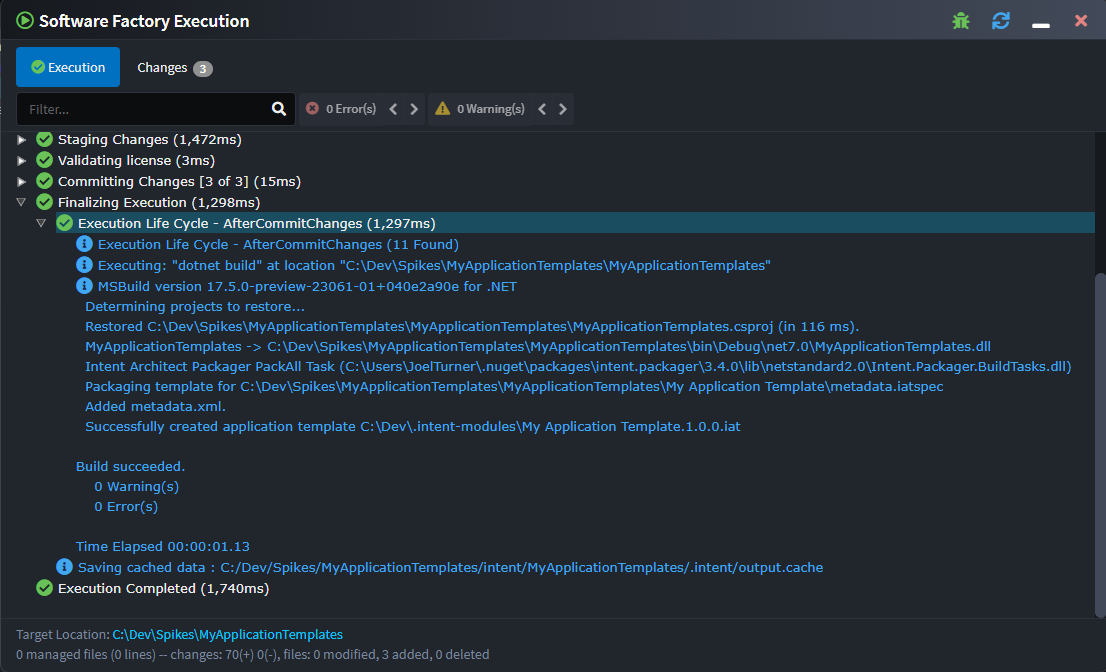Click the search magnifier icon in filter box

pyautogui.click(x=279, y=109)
